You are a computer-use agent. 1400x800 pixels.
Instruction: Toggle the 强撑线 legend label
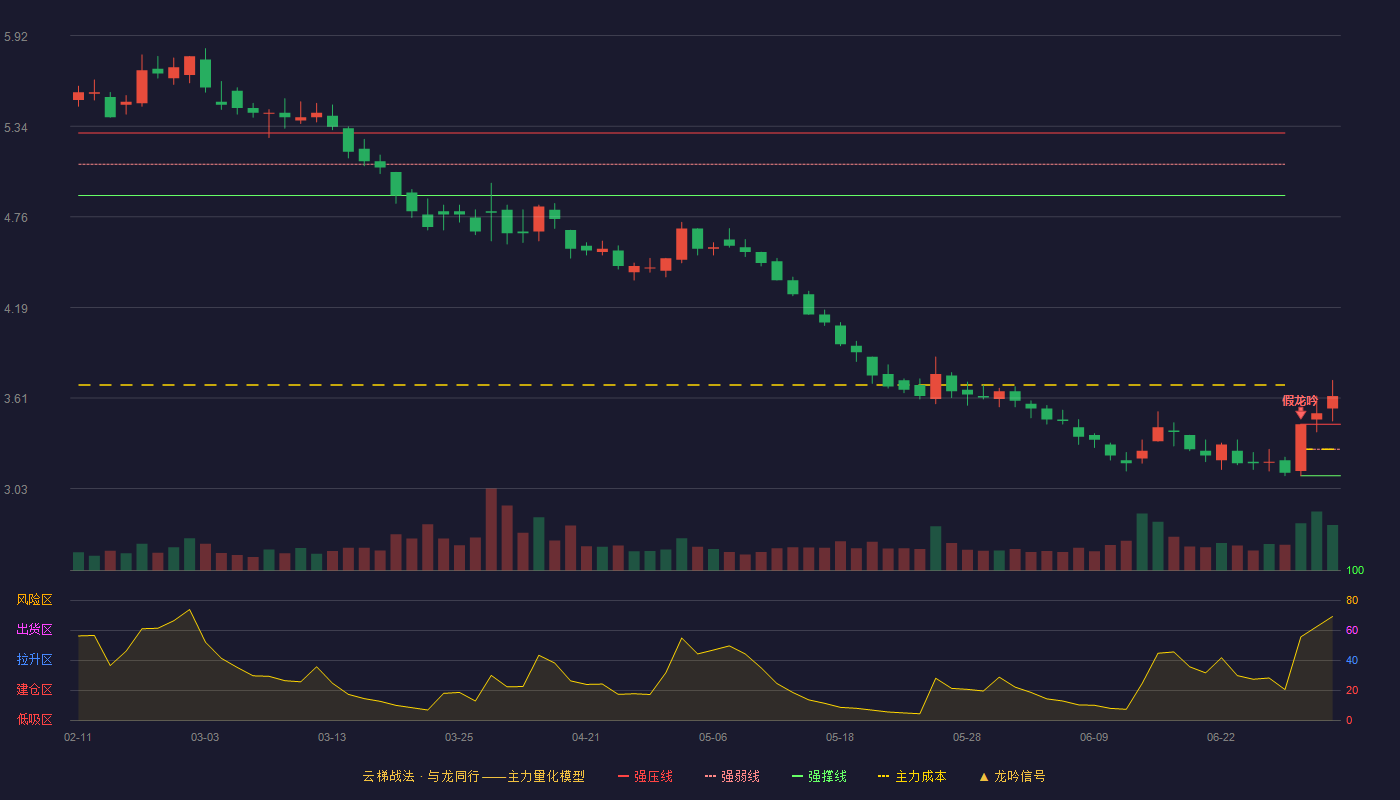click(x=827, y=777)
